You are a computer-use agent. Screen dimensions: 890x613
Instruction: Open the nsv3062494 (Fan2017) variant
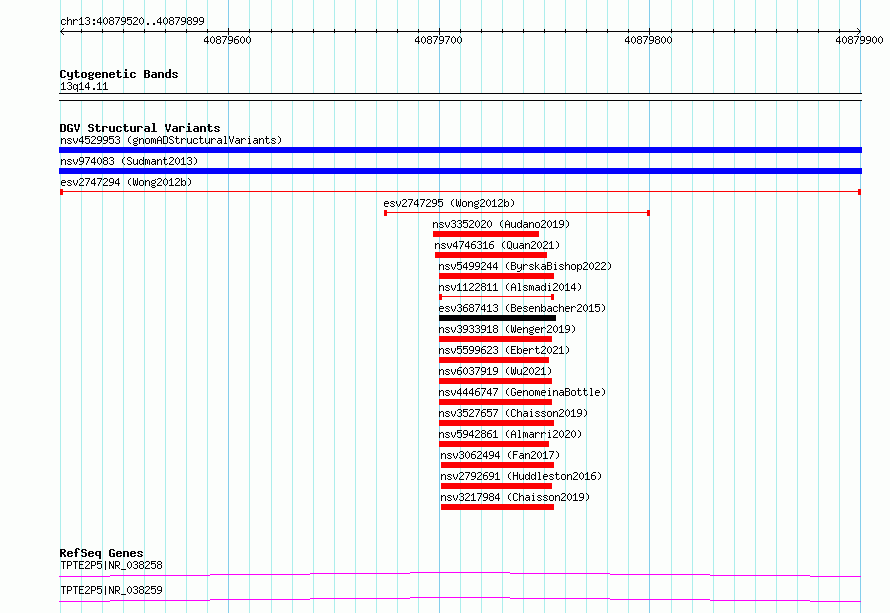coord(500,455)
